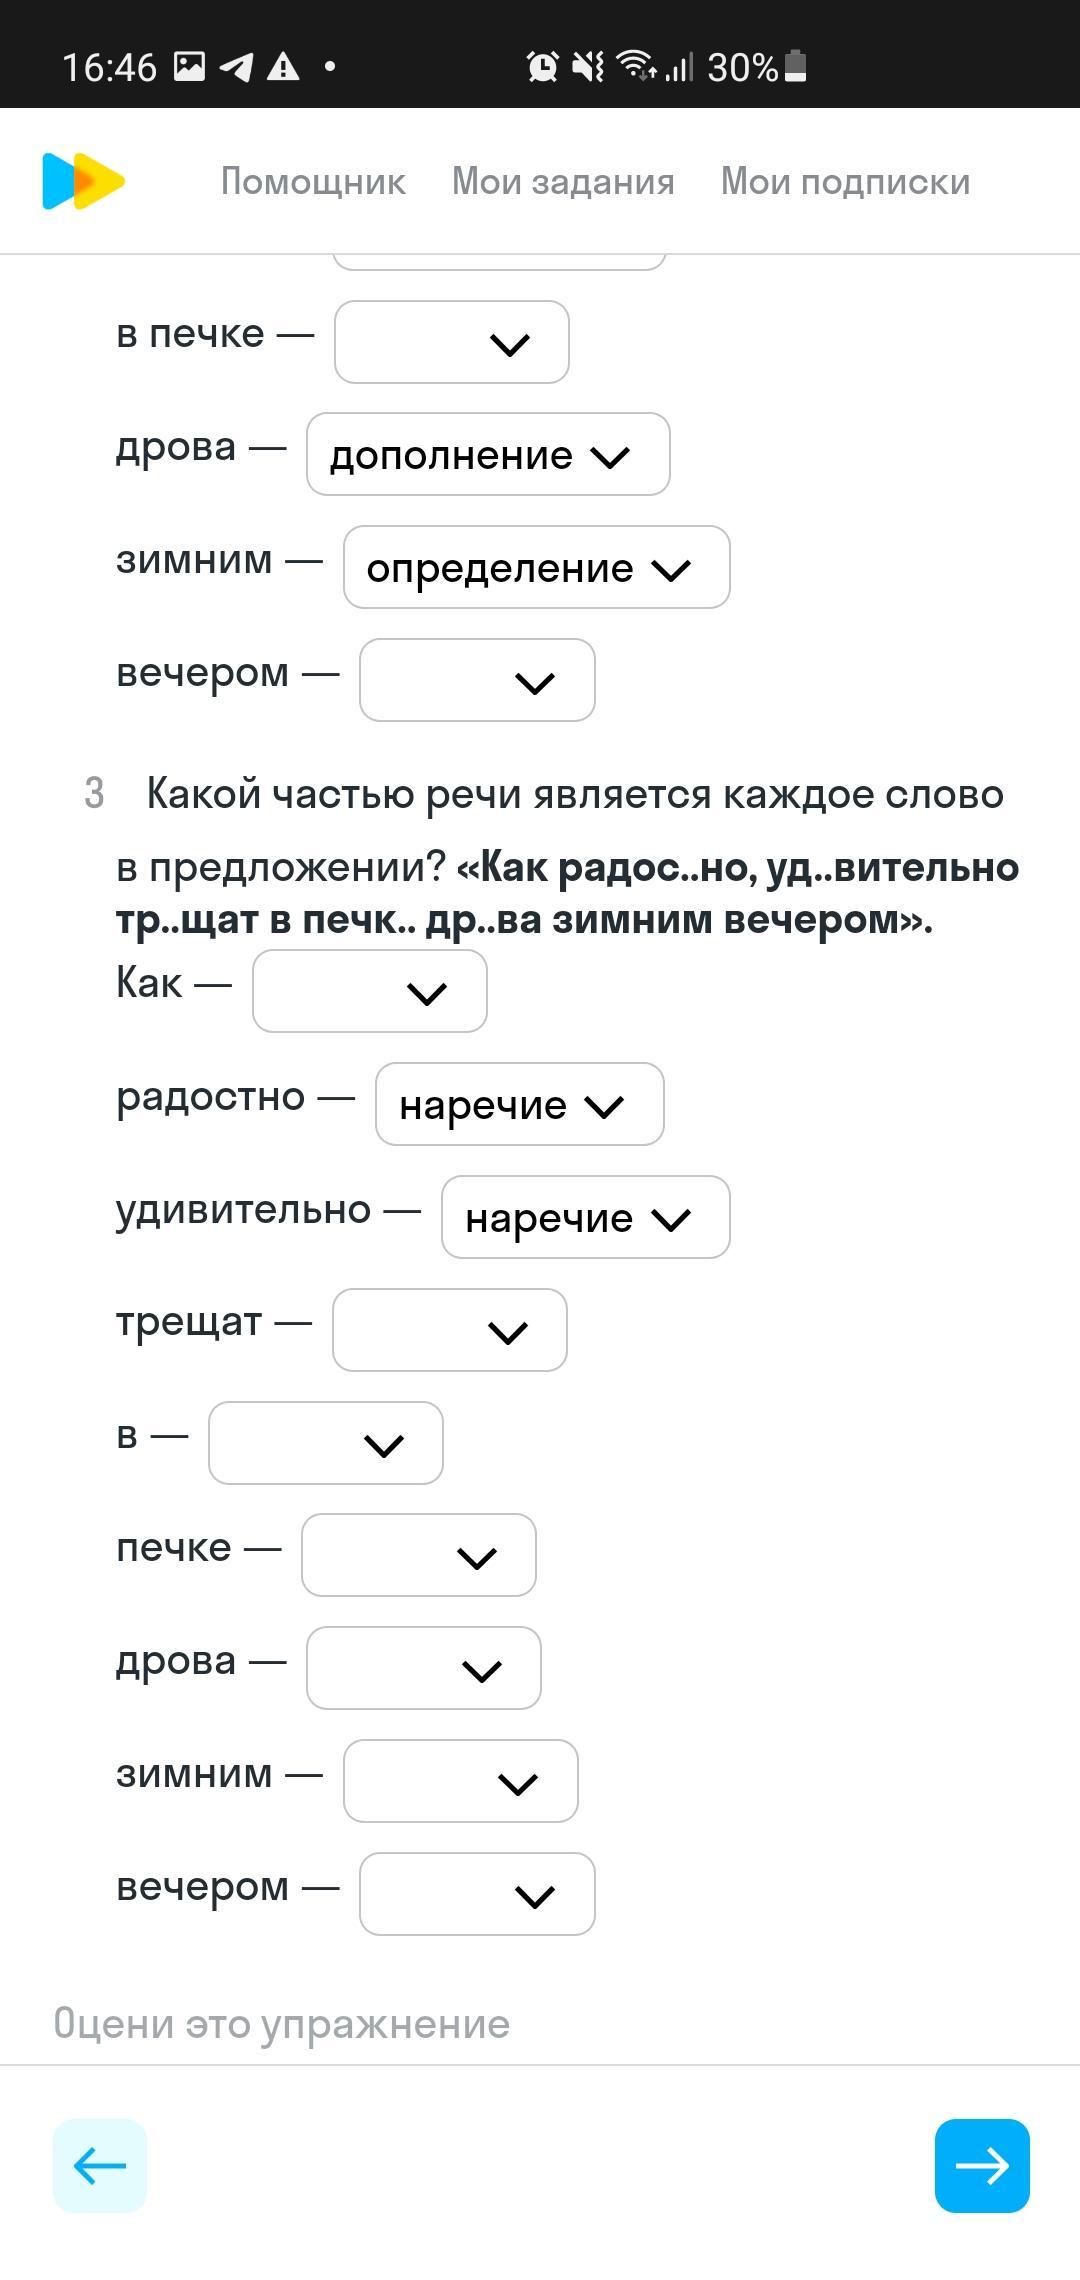Image resolution: width=1080 pixels, height=2280 pixels.
Task: Go back with the left arrow button
Action: (x=100, y=2165)
